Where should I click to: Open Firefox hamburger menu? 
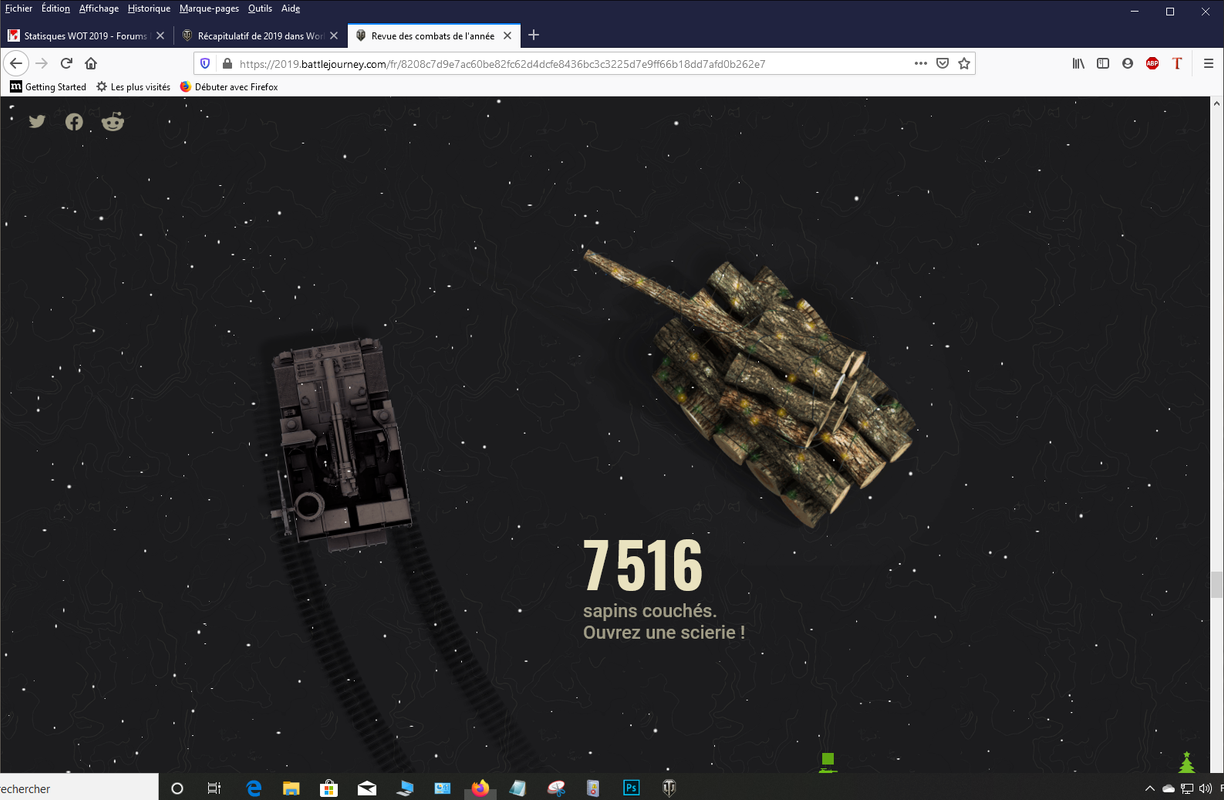coord(1209,63)
